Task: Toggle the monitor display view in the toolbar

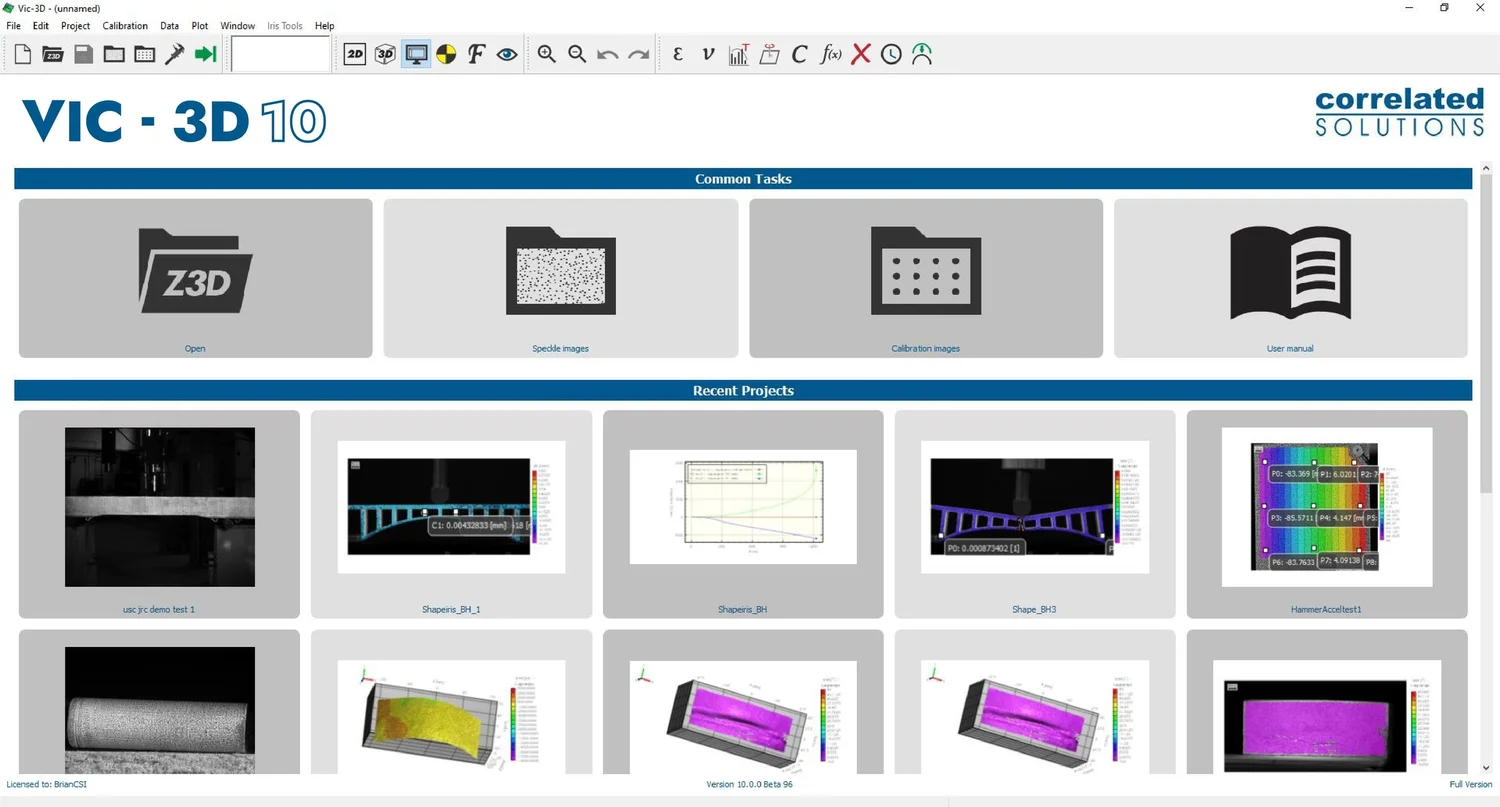Action: (x=415, y=54)
